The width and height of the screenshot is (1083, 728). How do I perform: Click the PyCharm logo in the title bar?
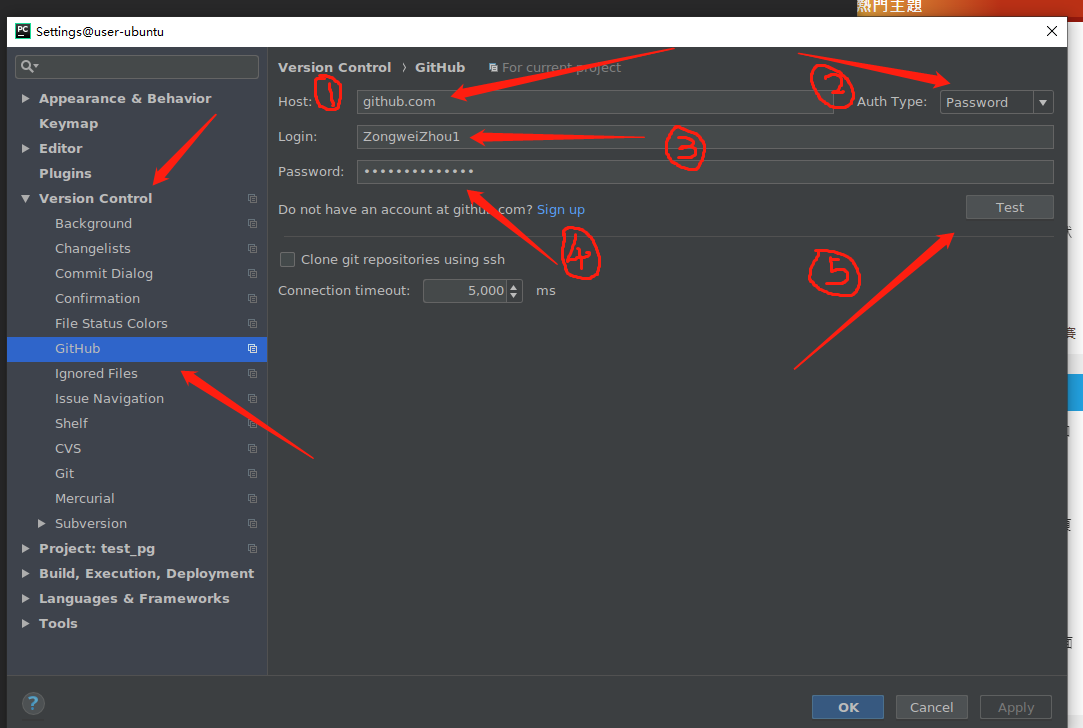pos(22,31)
